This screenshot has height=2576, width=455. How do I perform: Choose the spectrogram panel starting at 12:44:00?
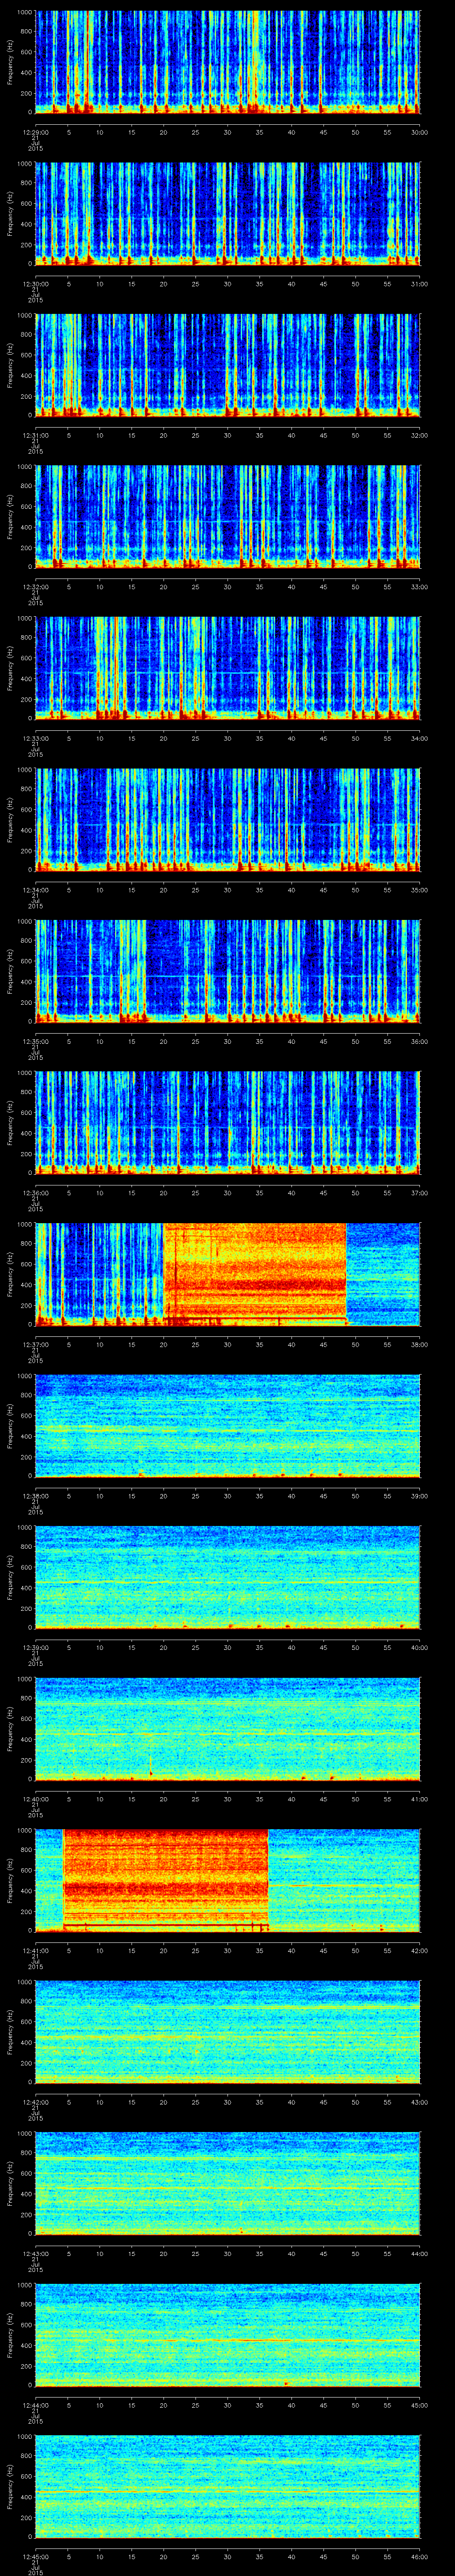pos(227,2334)
